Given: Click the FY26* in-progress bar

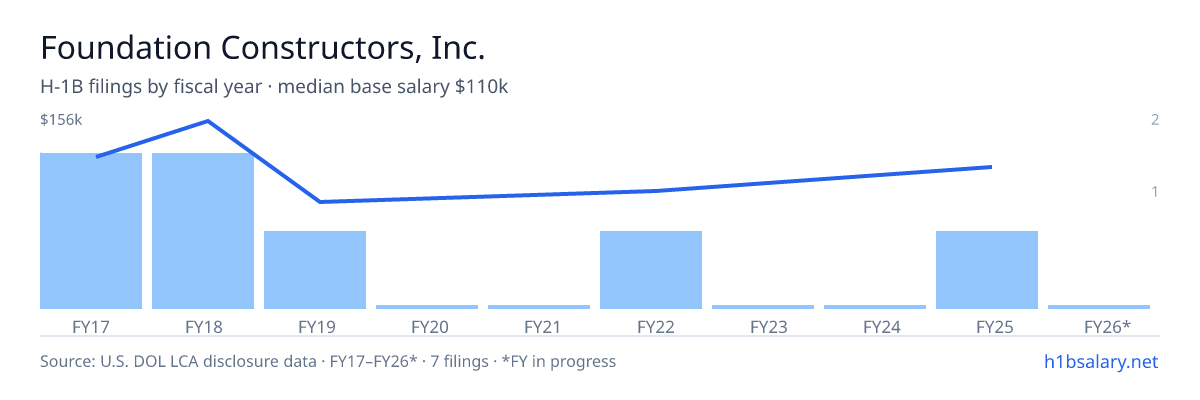Looking at the screenshot, I should pyautogui.click(x=1099, y=307).
